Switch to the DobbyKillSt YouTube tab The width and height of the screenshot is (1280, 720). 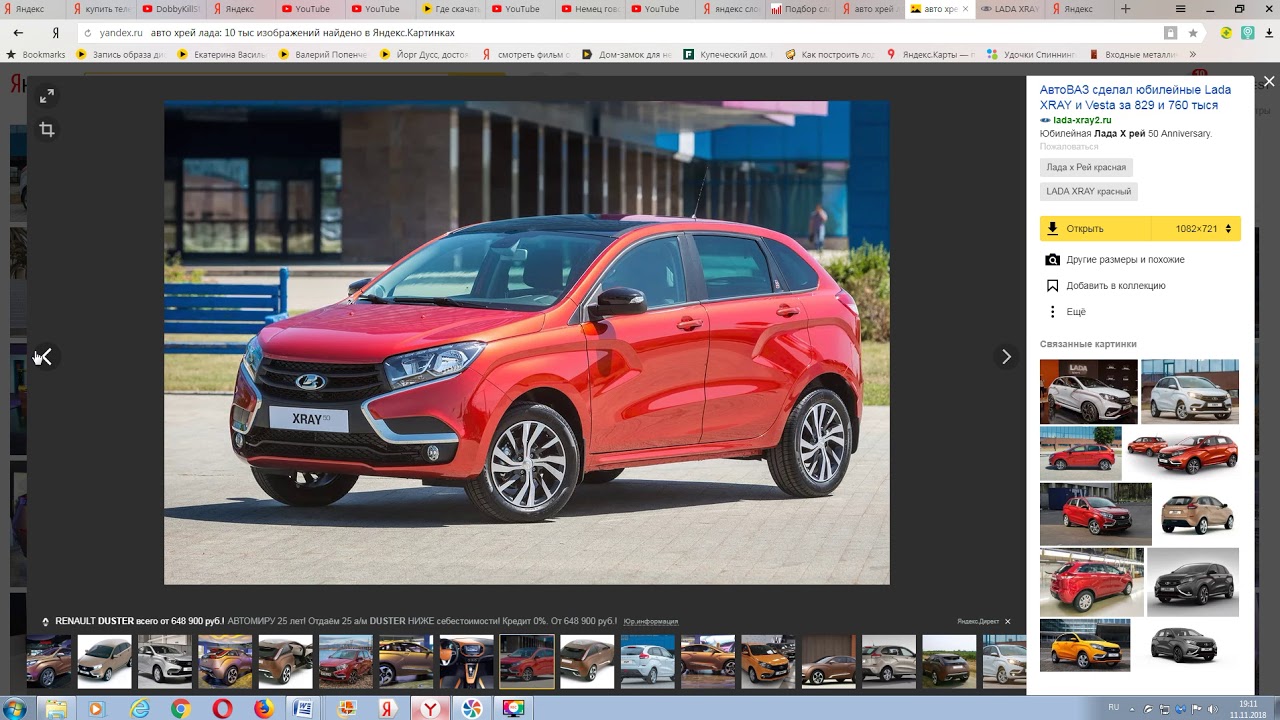pos(169,9)
